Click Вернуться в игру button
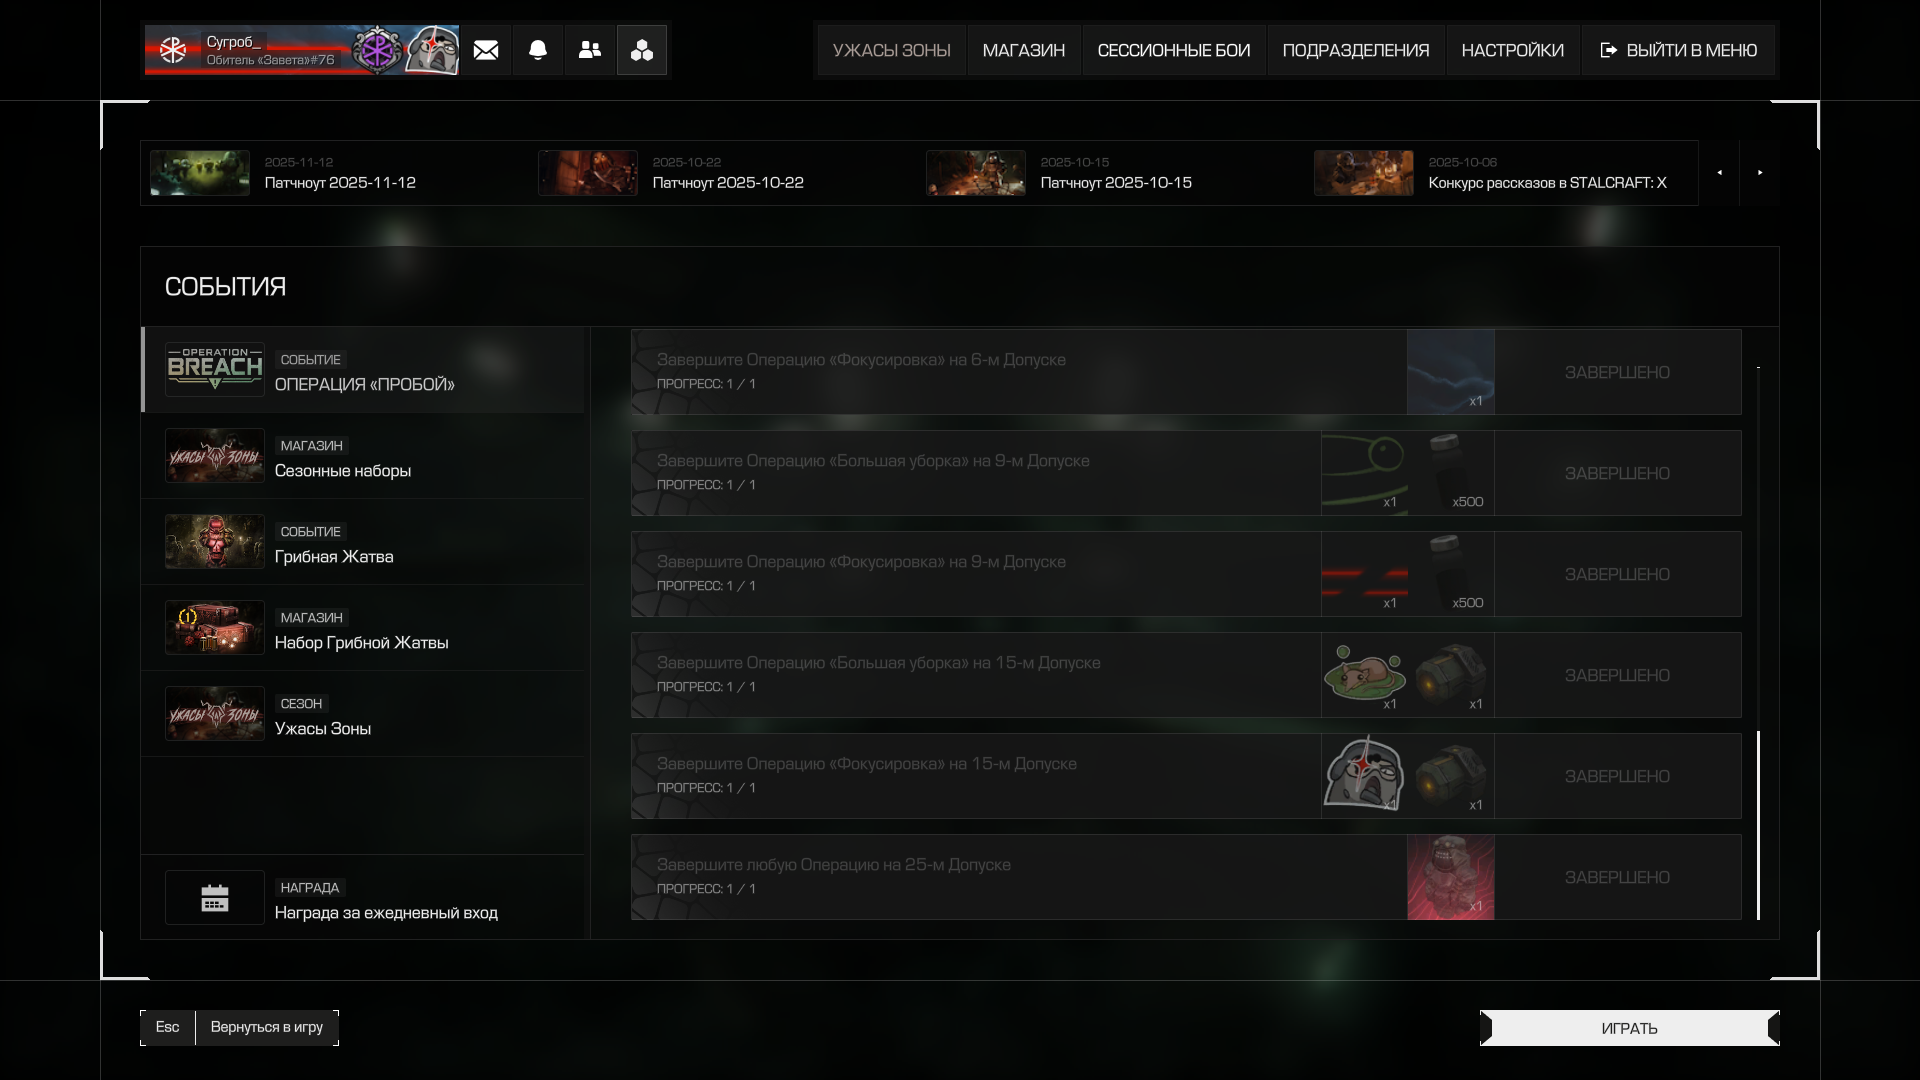 coord(266,1027)
